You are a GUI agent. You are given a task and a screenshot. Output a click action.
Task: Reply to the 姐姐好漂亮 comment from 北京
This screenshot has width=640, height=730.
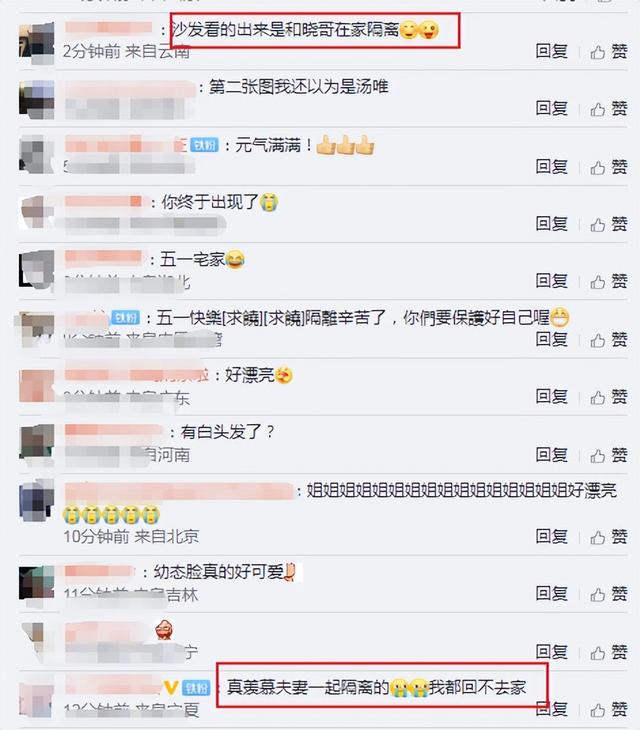pos(552,536)
